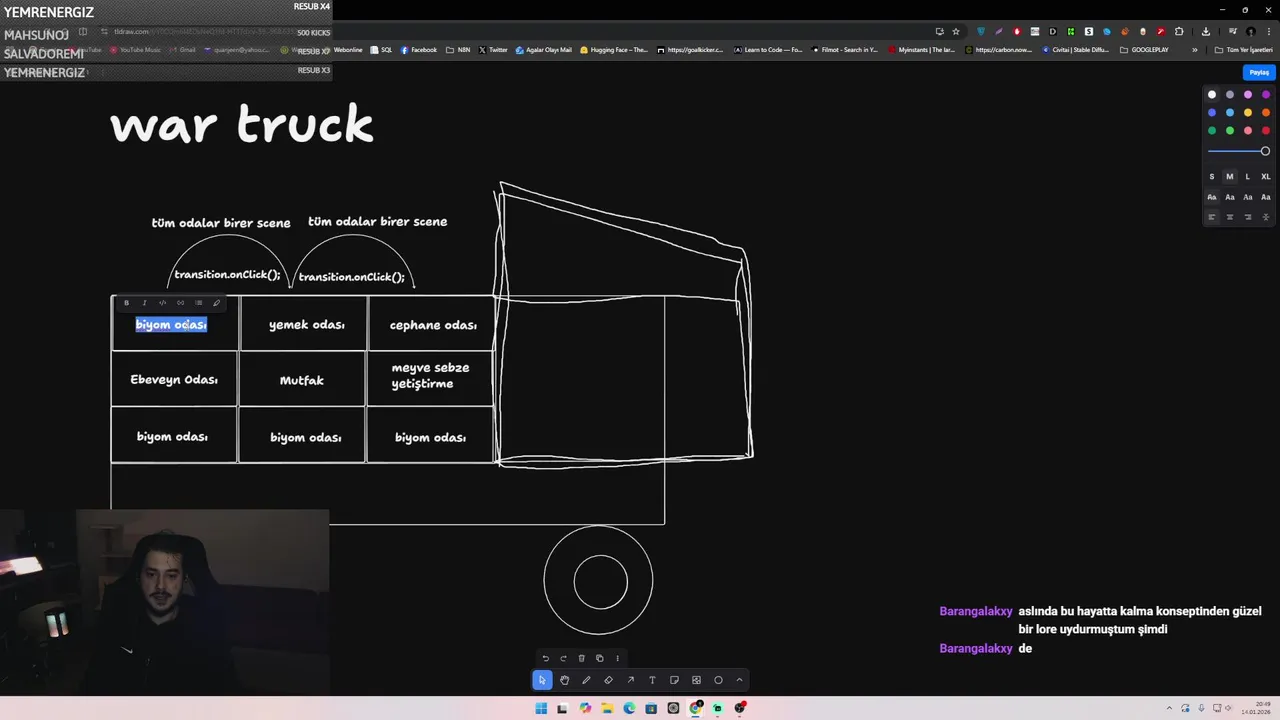Open the three-dot more actions menu
Image resolution: width=1280 pixels, height=720 pixels.
[x=617, y=658]
